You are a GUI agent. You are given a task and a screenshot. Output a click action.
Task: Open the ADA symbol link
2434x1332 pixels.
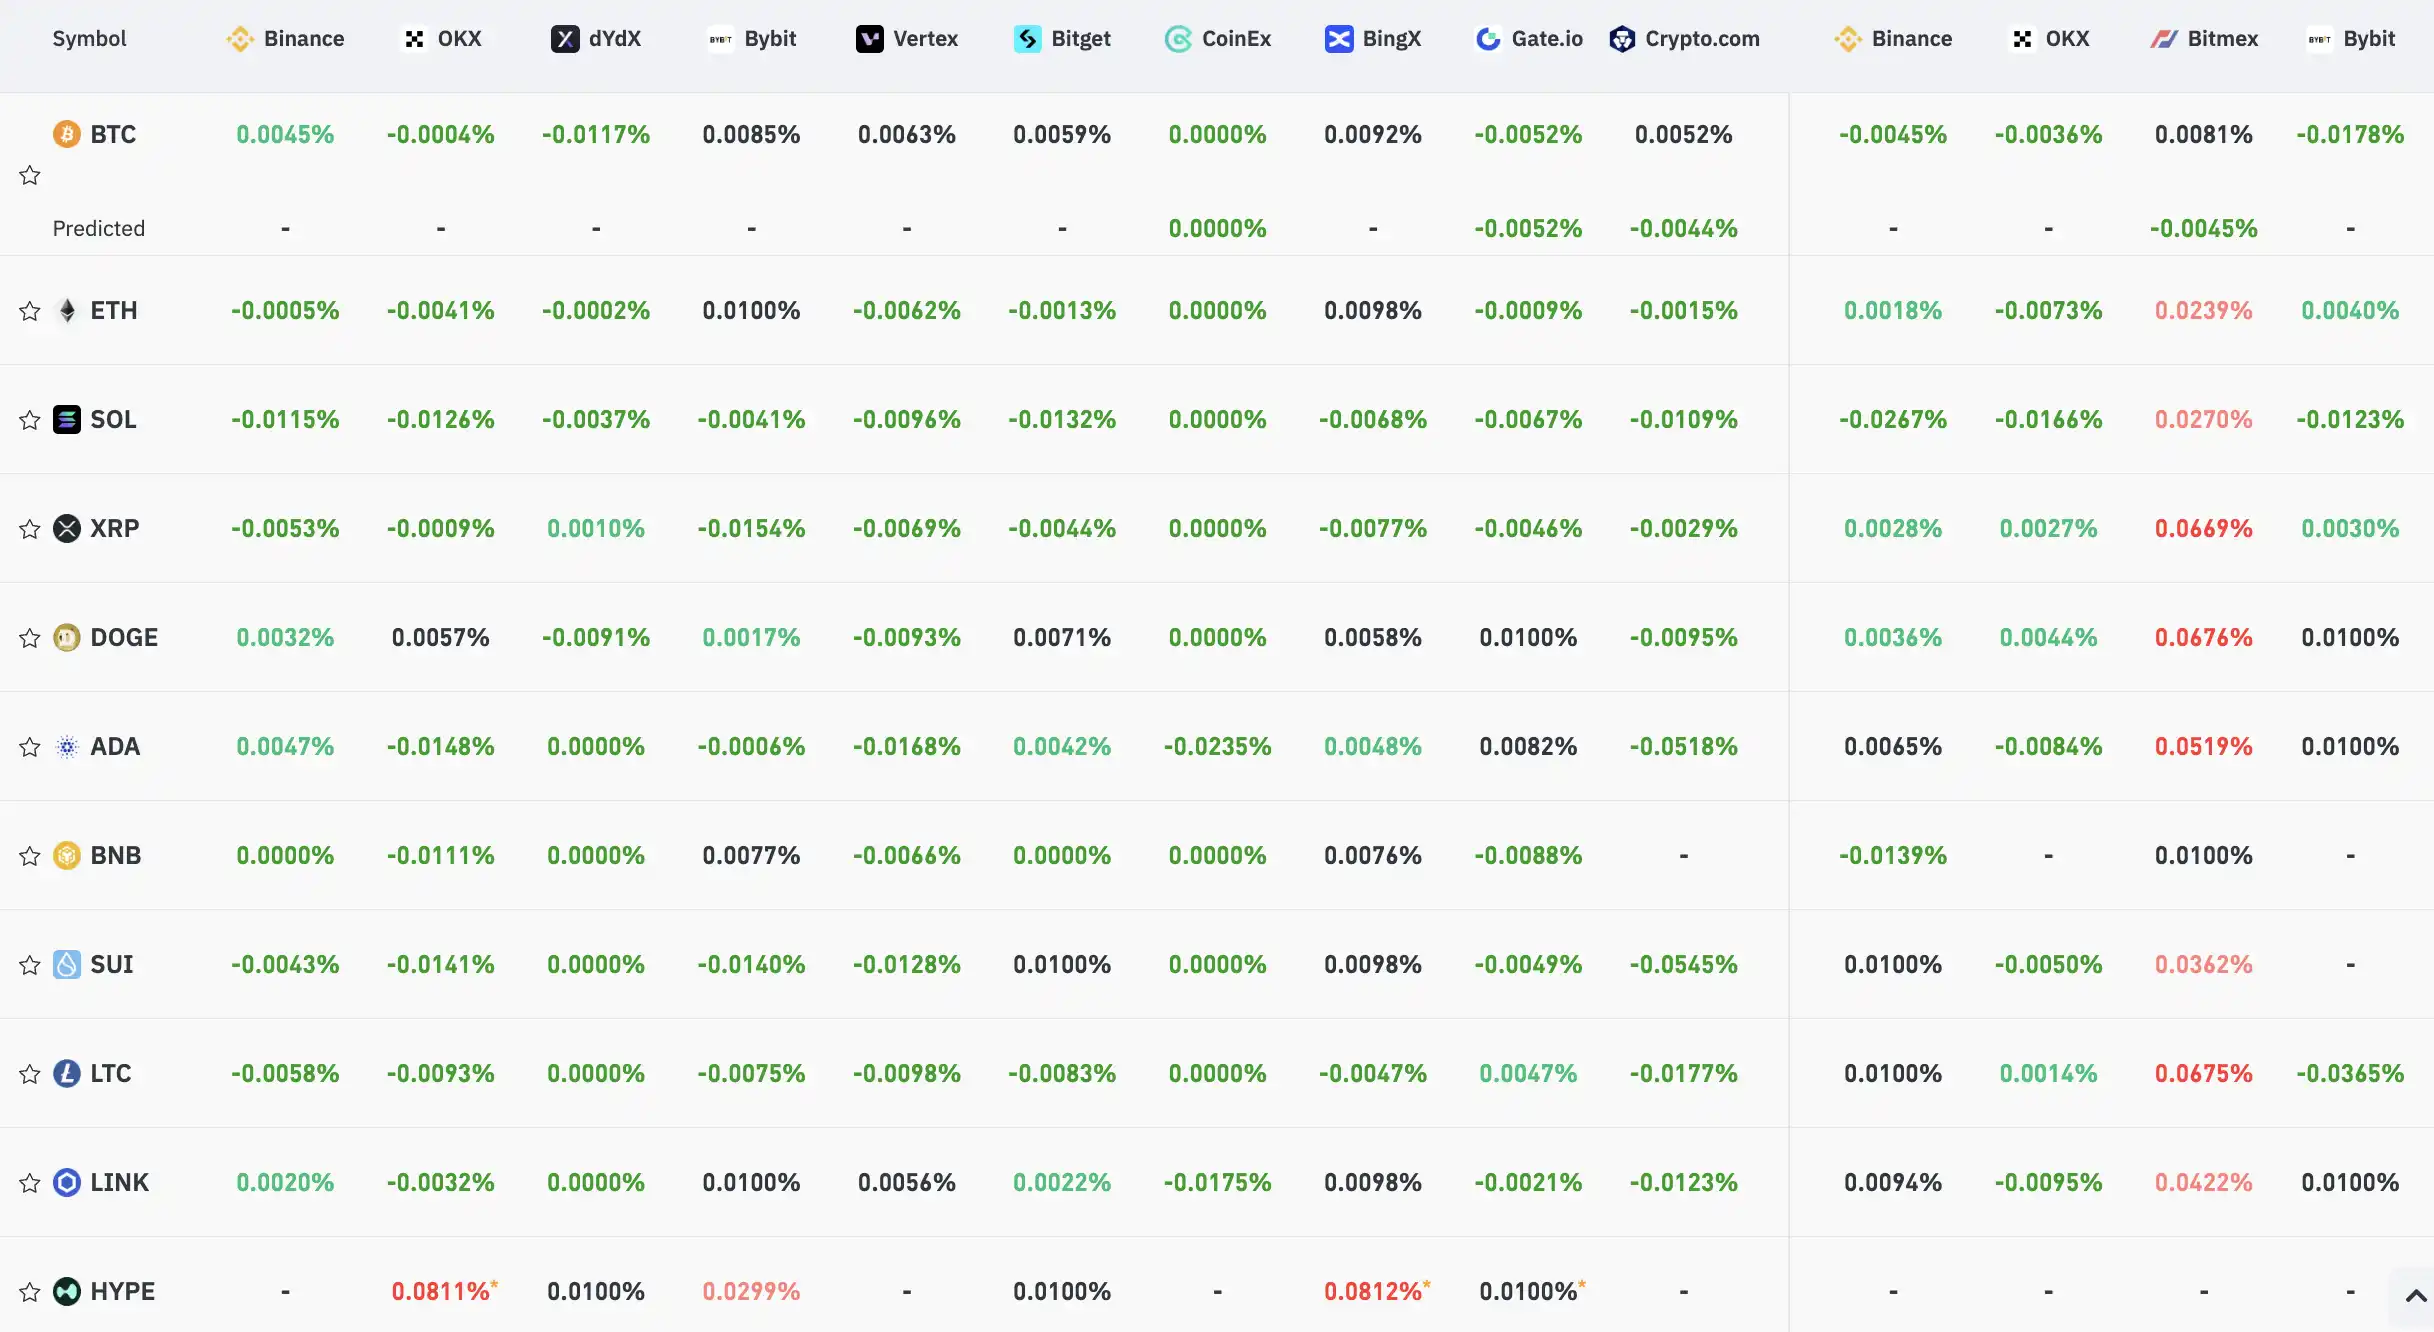(x=115, y=746)
